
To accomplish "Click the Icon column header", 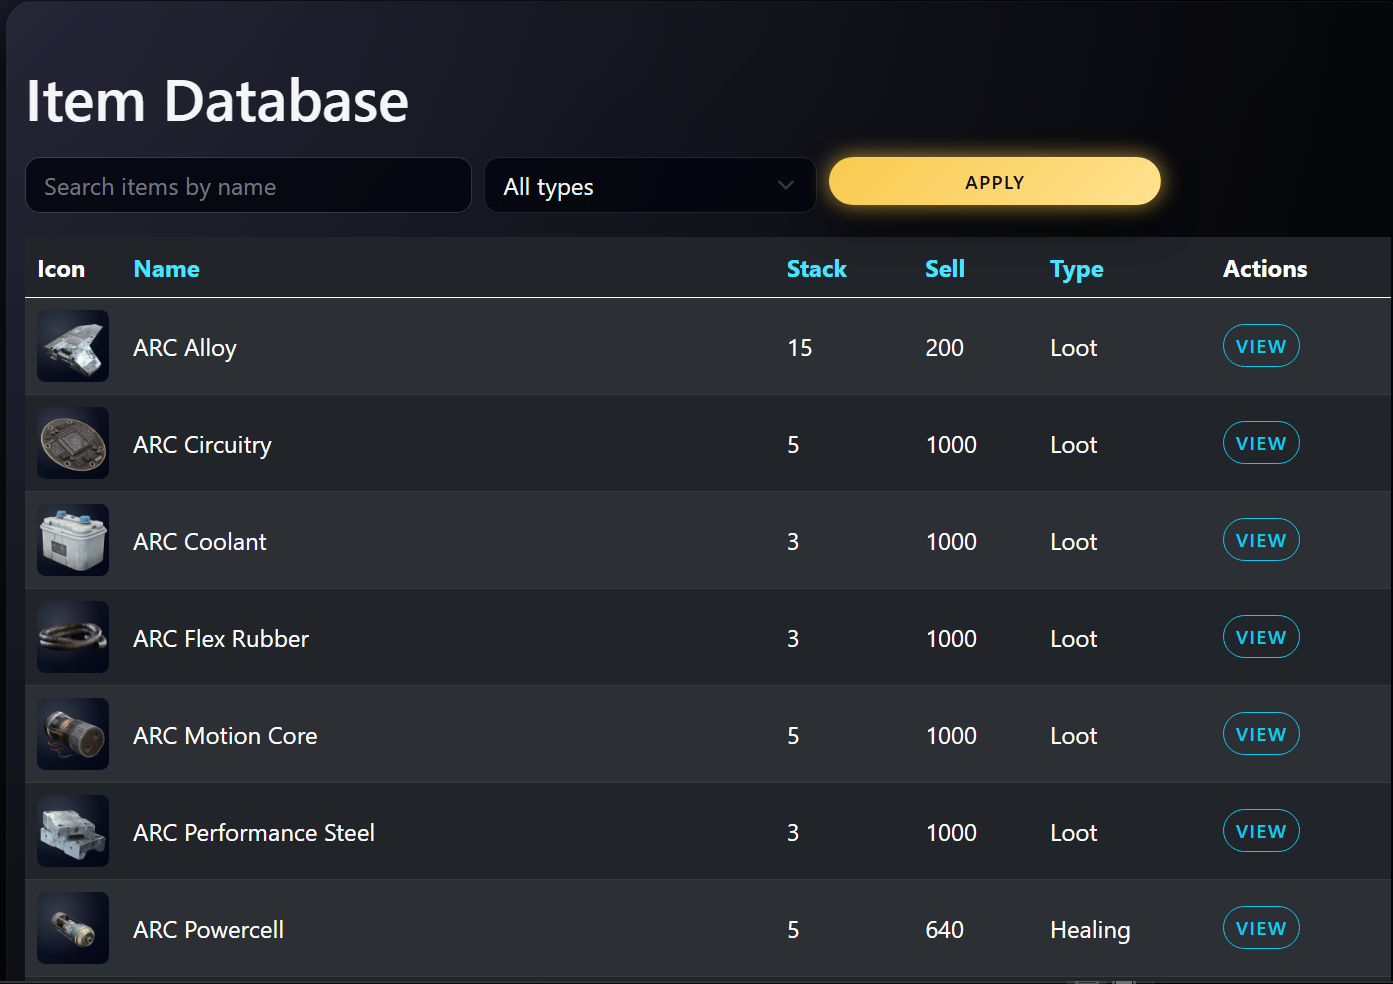I will pos(61,269).
